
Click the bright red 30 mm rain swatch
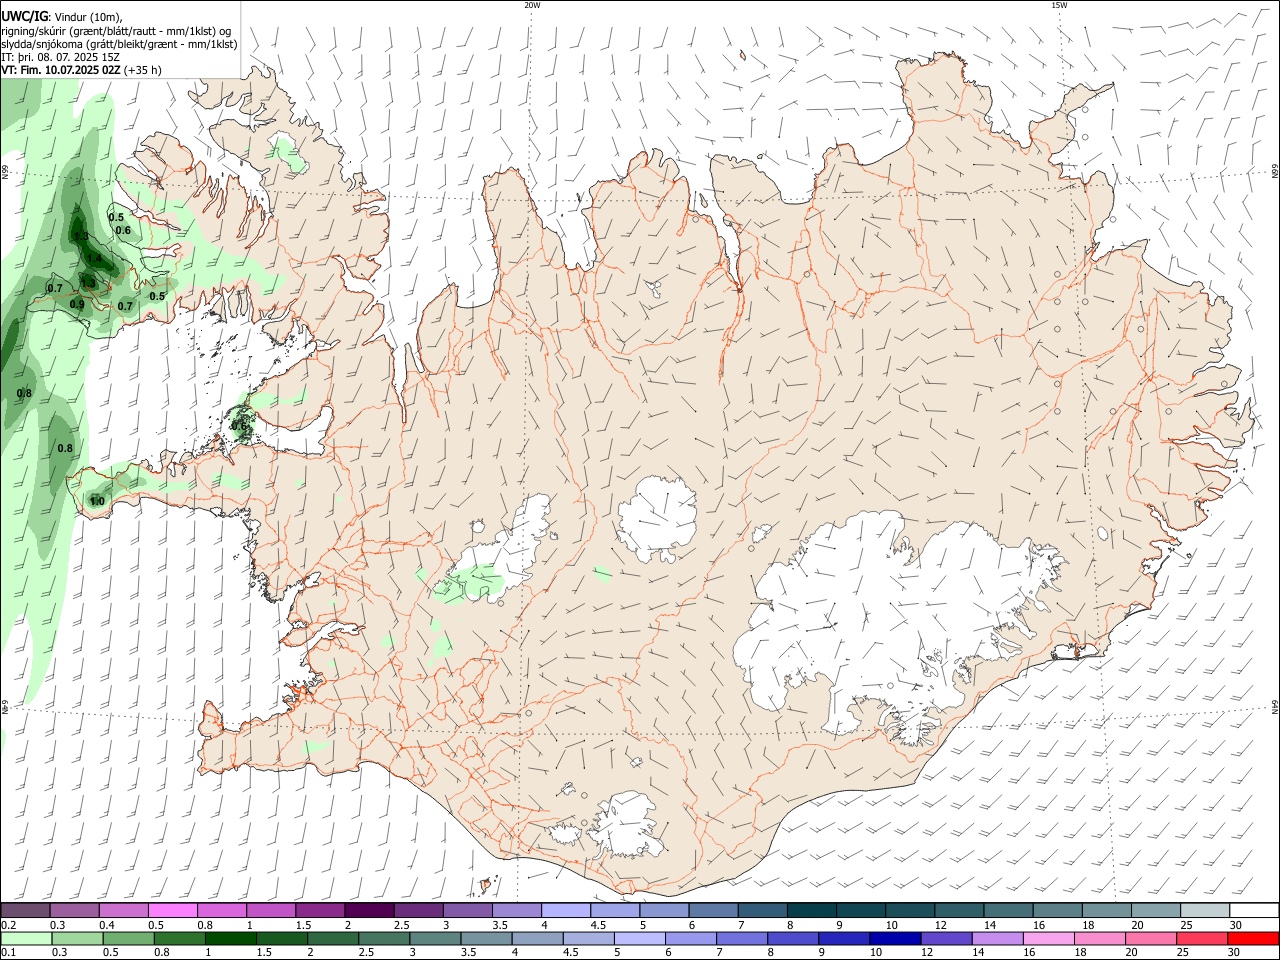pyautogui.click(x=1254, y=938)
